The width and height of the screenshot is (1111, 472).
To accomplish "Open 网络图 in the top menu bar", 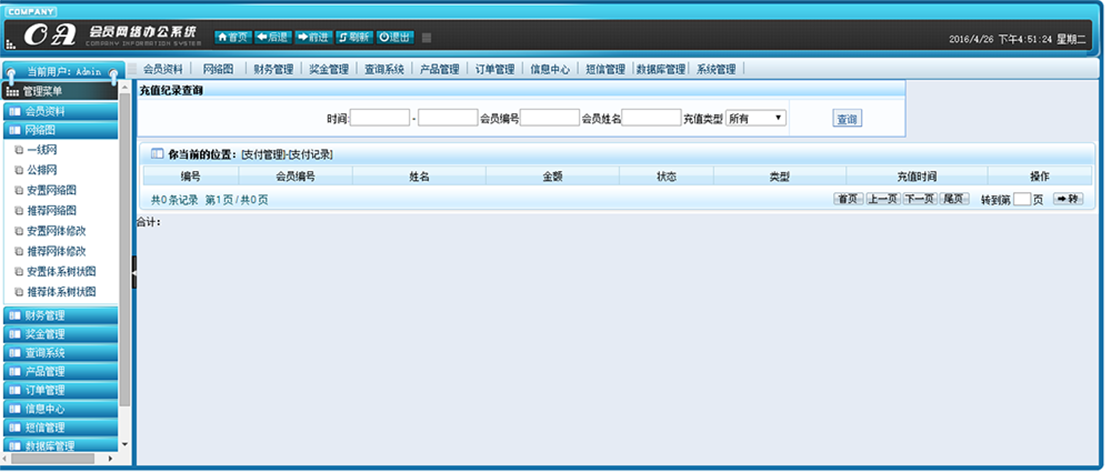I will coord(218,69).
